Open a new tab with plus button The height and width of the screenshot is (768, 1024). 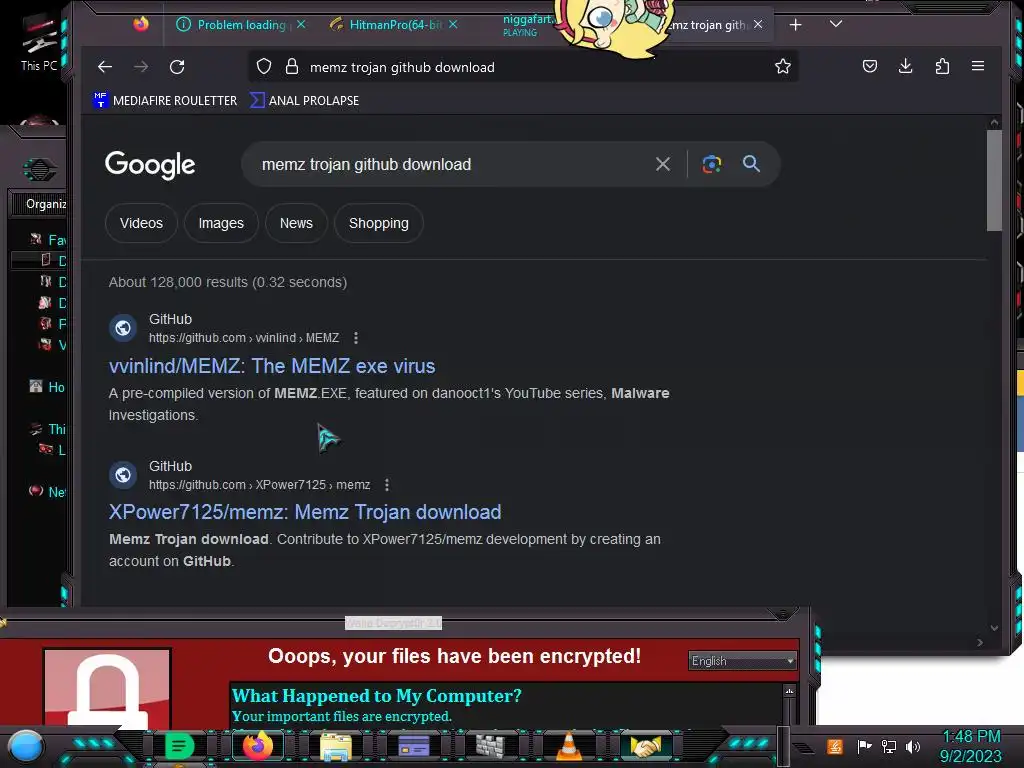(795, 25)
